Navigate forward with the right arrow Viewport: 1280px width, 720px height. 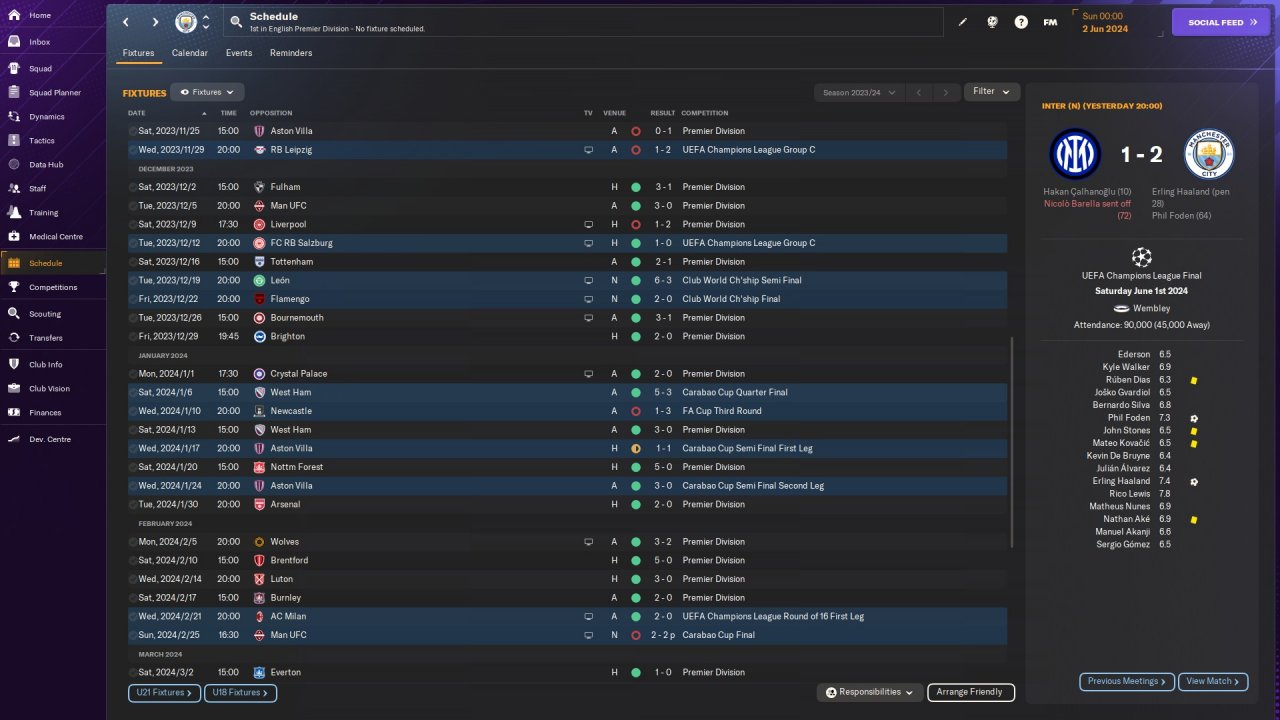[155, 22]
